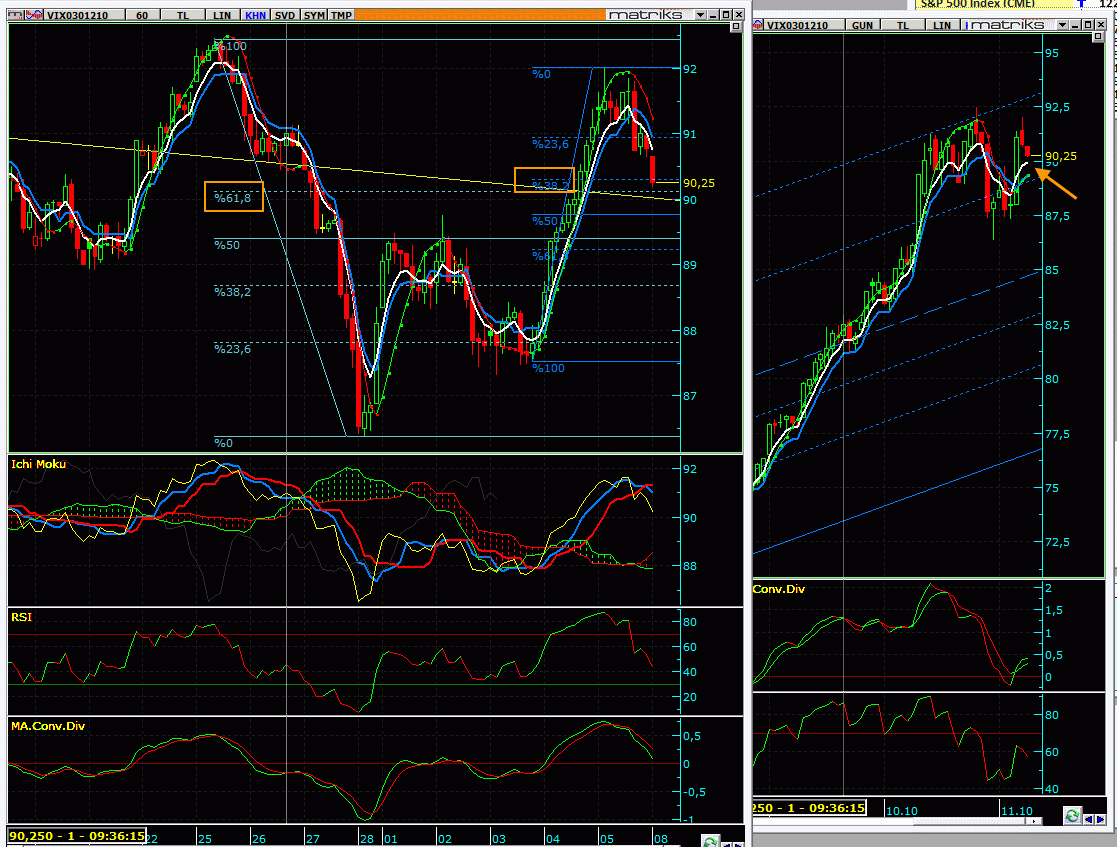Click the %23,6 label on the left Fibonacci retracement
The height and width of the screenshot is (847, 1117).
pyautogui.click(x=232, y=349)
